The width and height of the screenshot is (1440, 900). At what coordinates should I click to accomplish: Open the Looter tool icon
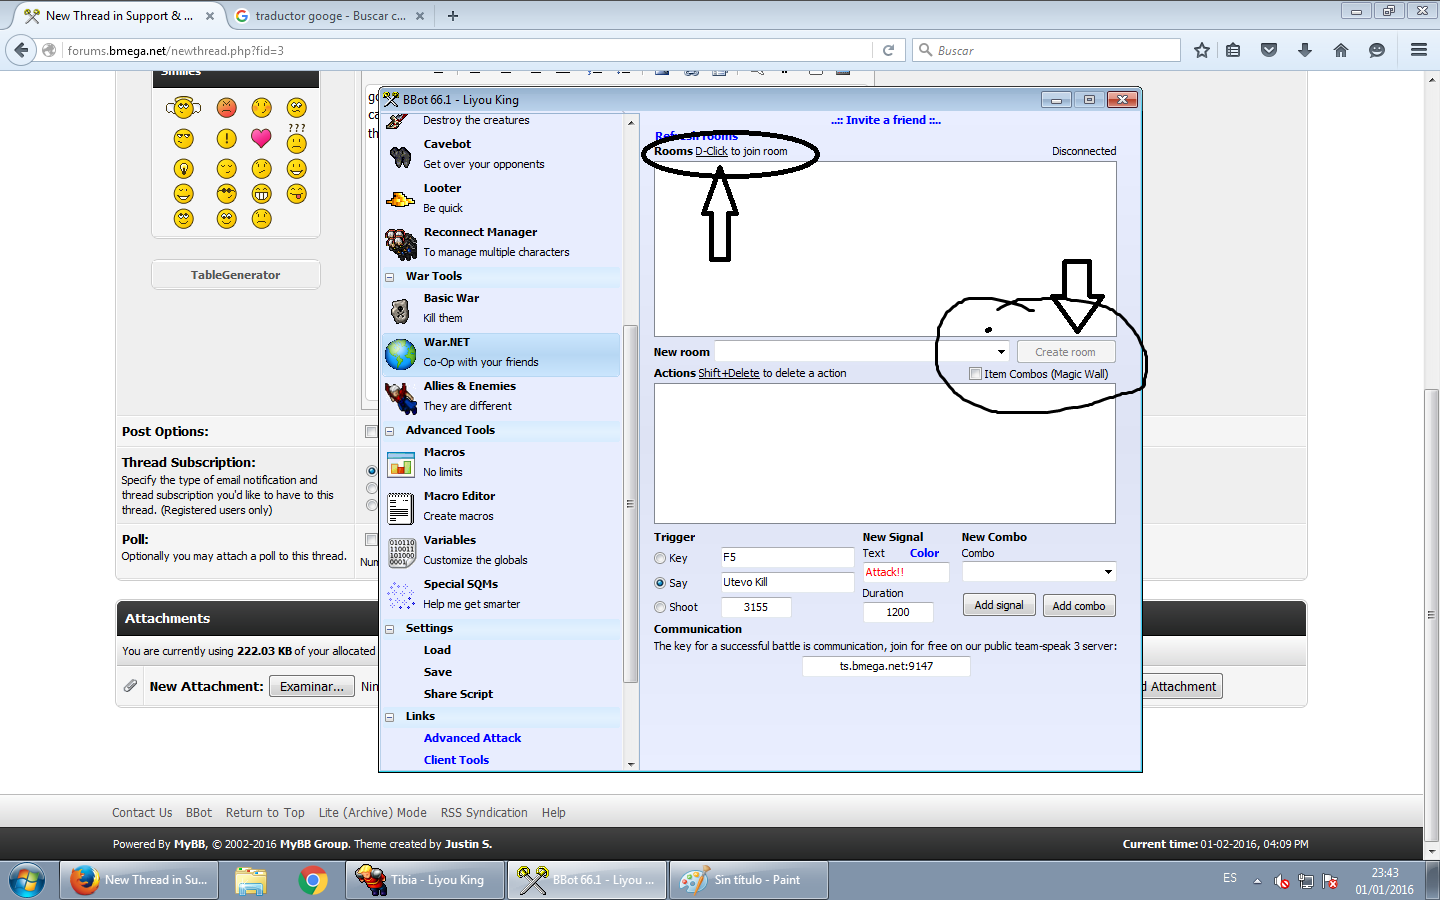point(400,199)
